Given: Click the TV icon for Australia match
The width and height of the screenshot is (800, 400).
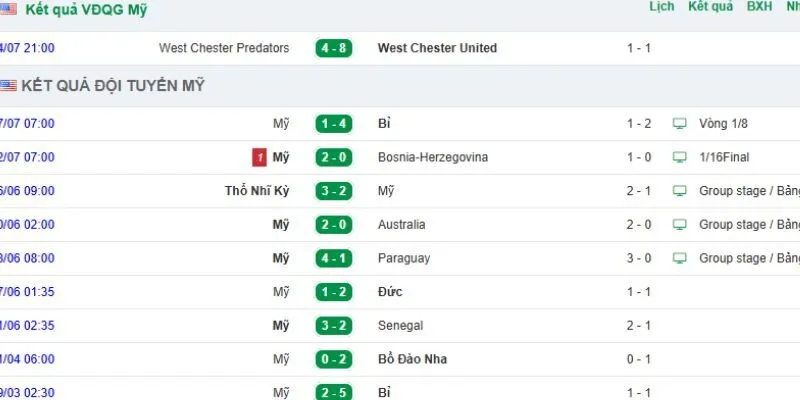Looking at the screenshot, I should [679, 224].
